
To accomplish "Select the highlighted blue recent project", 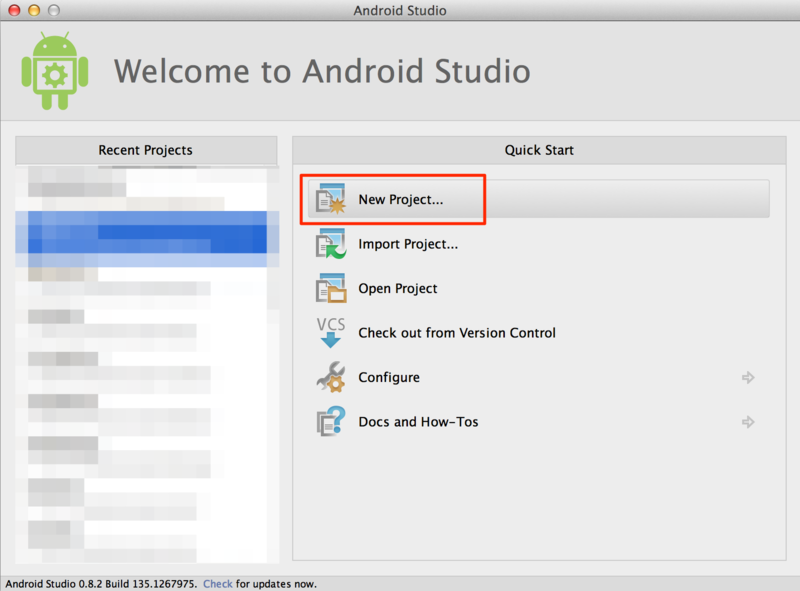I will pyautogui.click(x=147, y=239).
